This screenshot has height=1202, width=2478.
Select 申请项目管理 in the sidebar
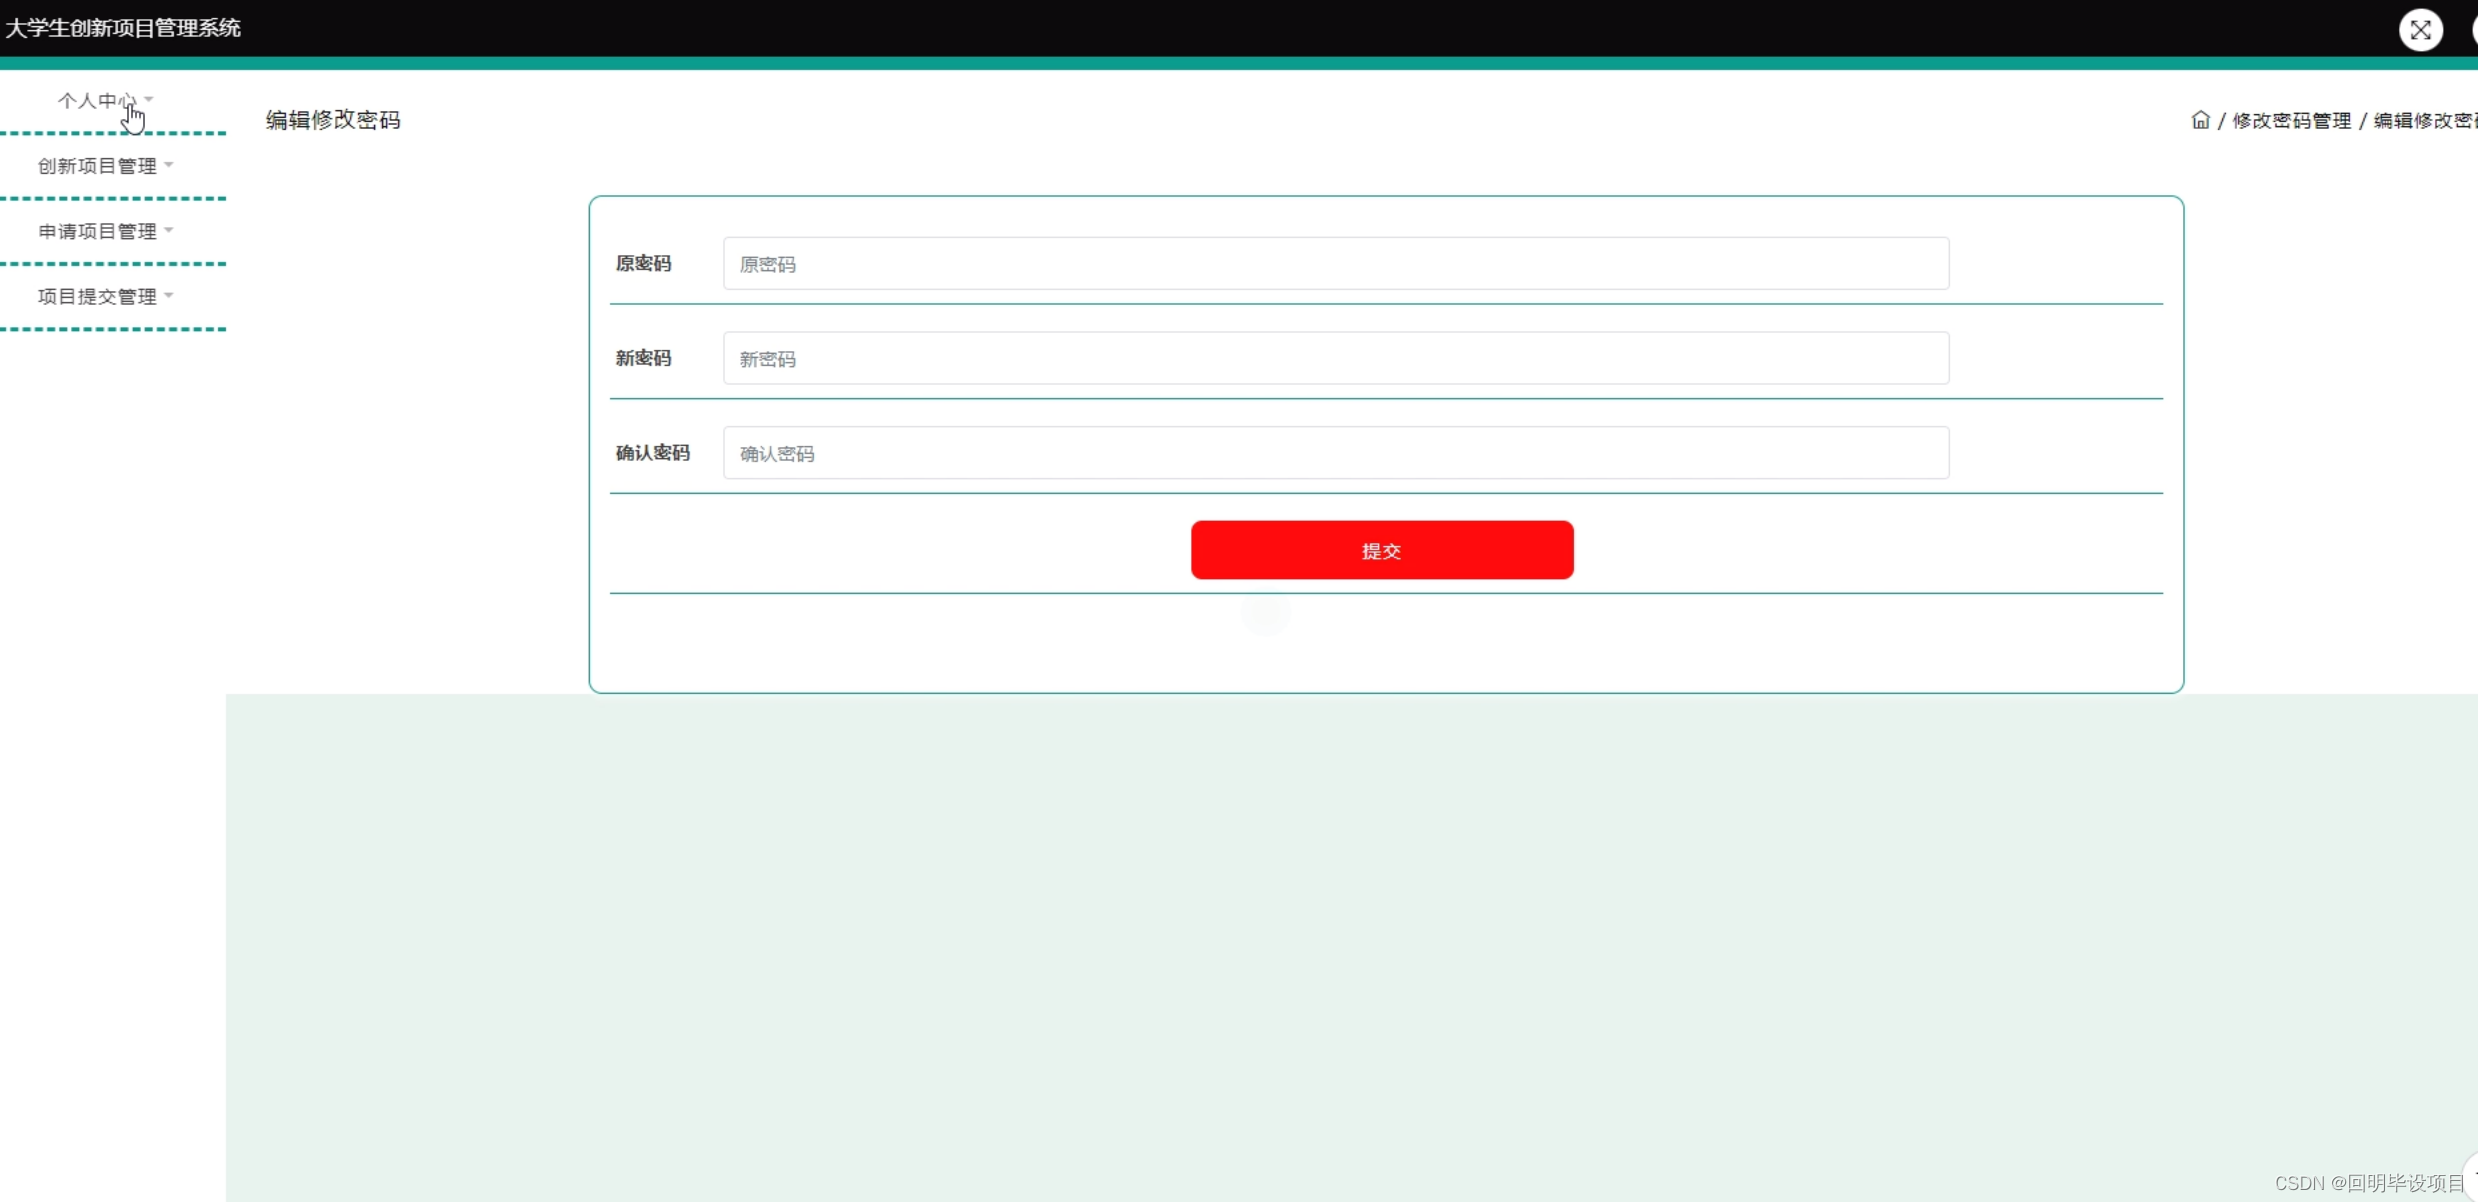click(x=97, y=231)
